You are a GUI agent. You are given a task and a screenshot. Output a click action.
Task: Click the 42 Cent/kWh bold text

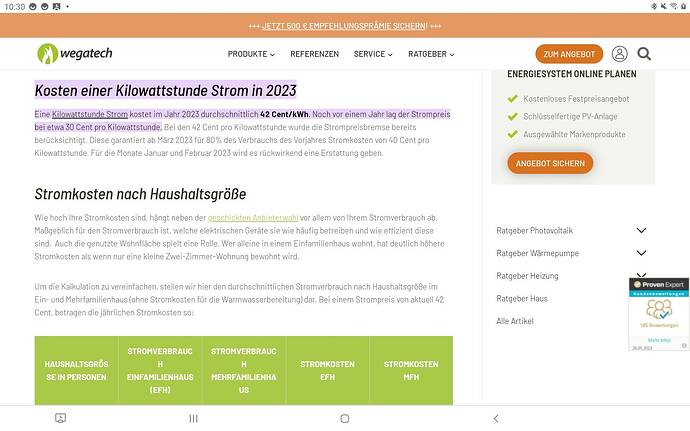(284, 114)
